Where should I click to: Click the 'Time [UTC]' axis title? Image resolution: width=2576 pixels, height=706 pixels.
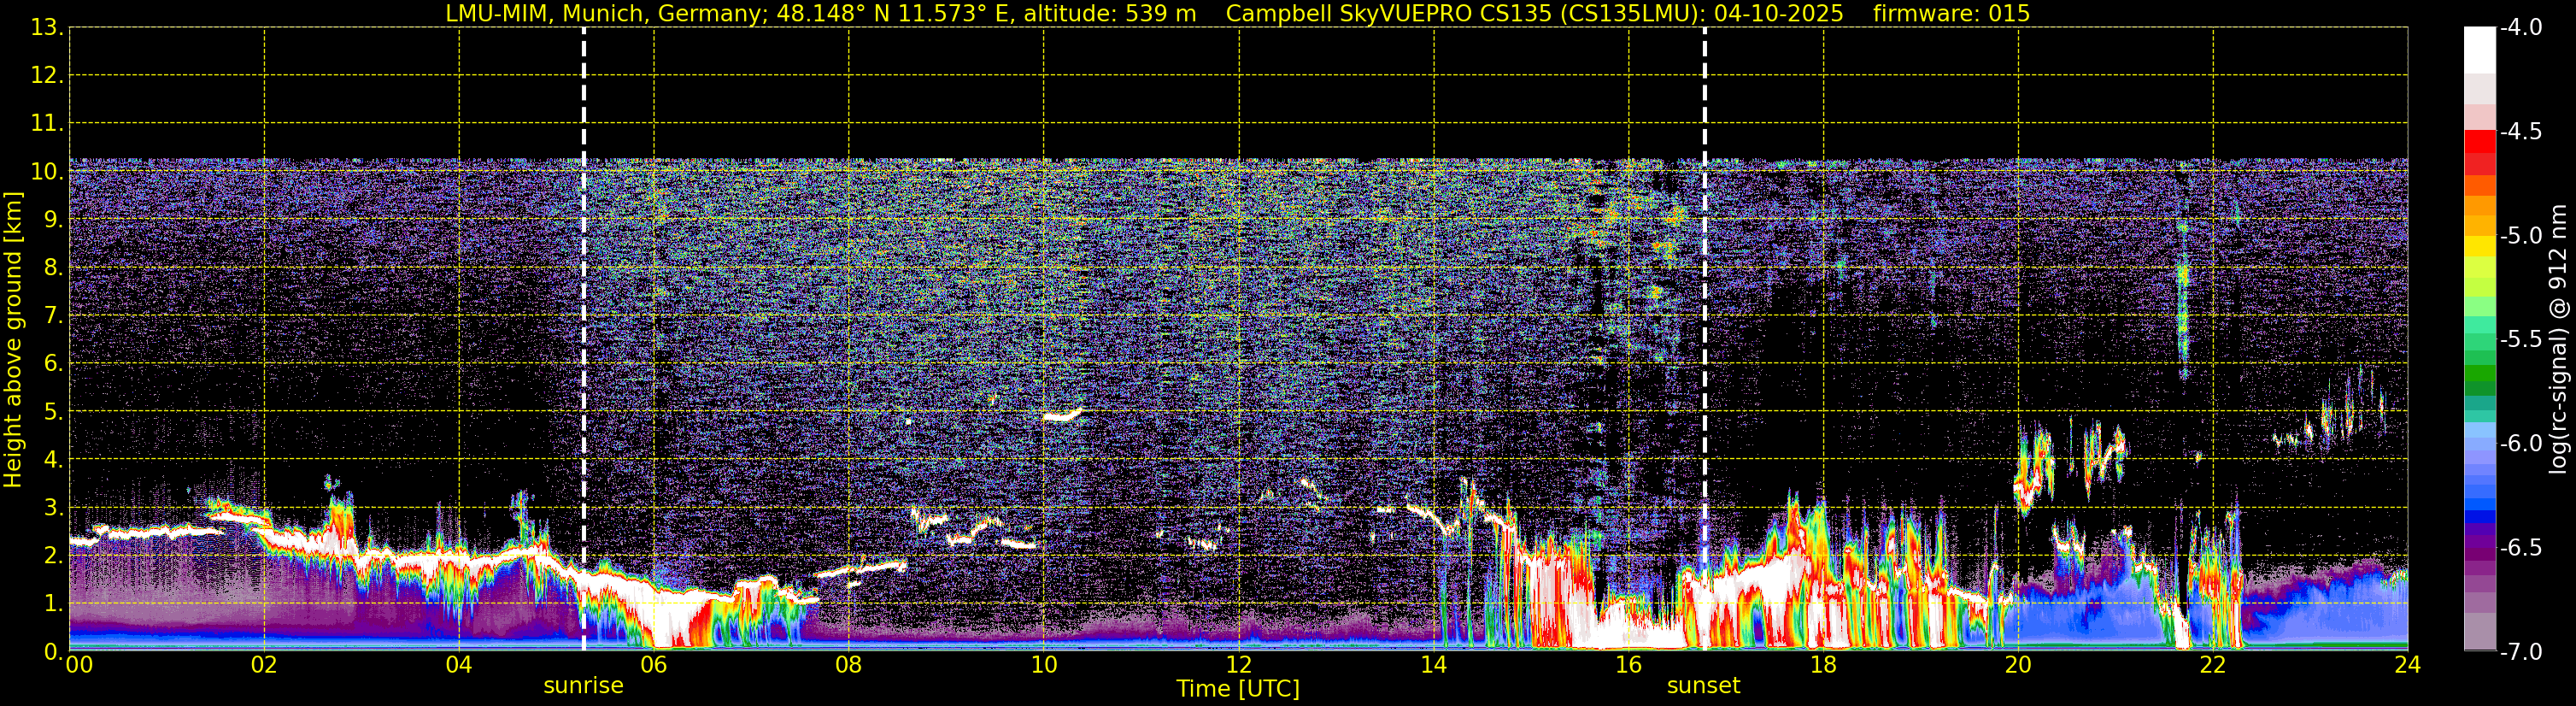(x=1238, y=689)
